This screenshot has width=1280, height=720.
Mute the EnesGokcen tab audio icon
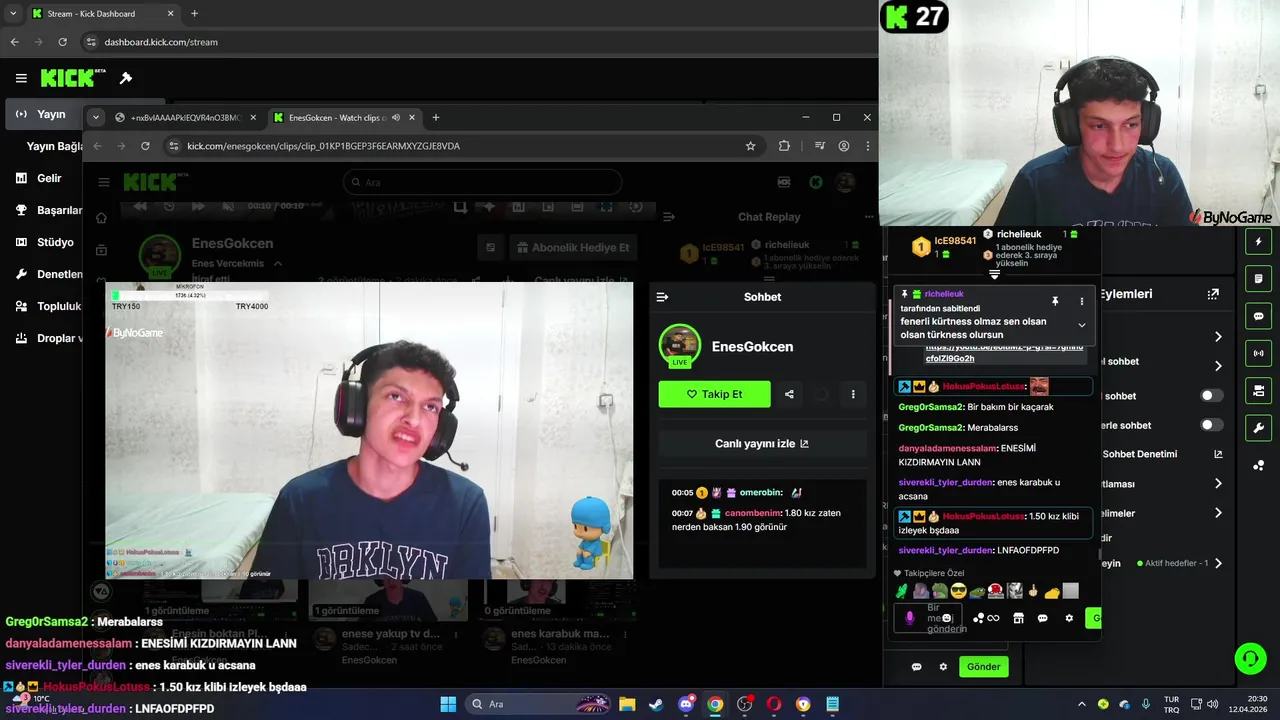tap(396, 117)
